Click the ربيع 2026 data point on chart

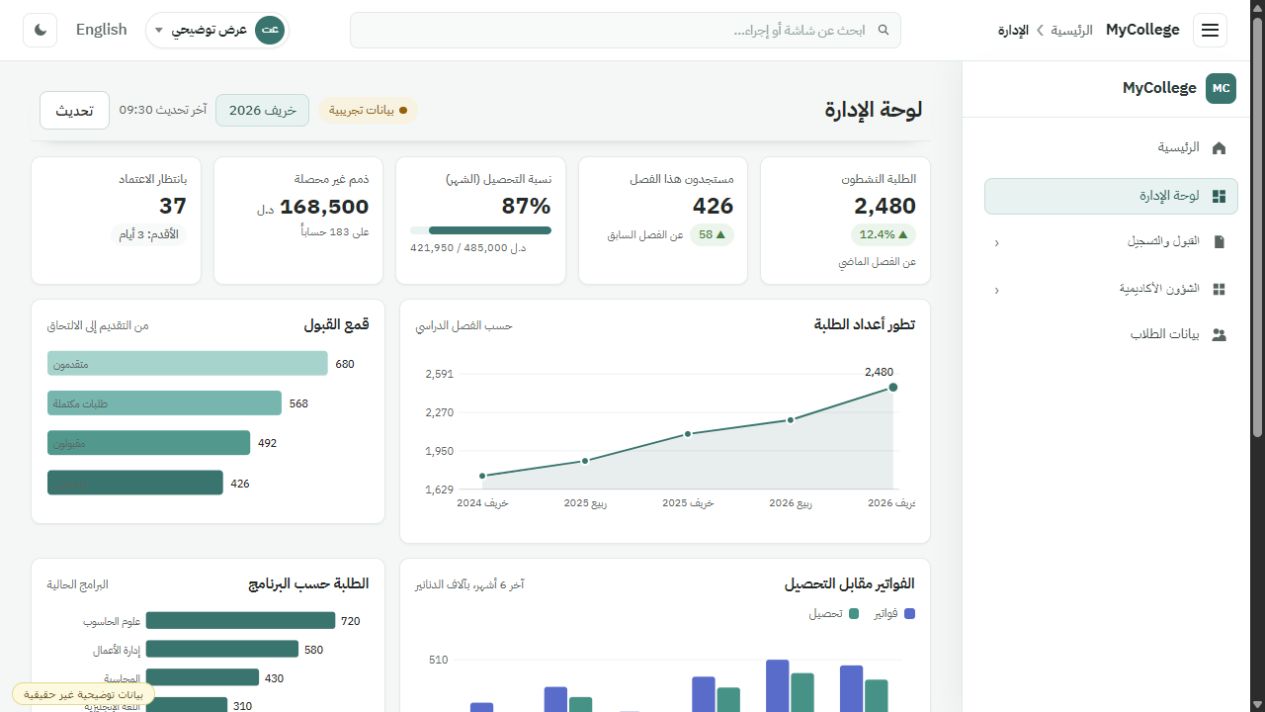tap(790, 420)
